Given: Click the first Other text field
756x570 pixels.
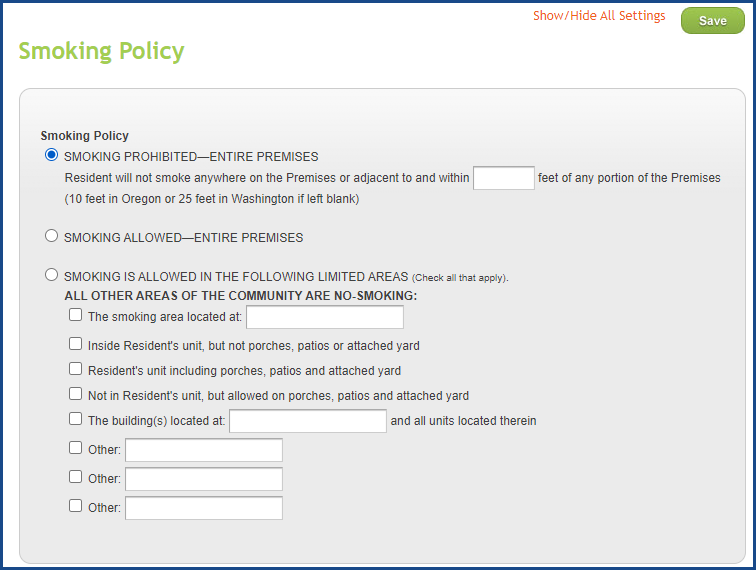Looking at the screenshot, I should [x=204, y=450].
